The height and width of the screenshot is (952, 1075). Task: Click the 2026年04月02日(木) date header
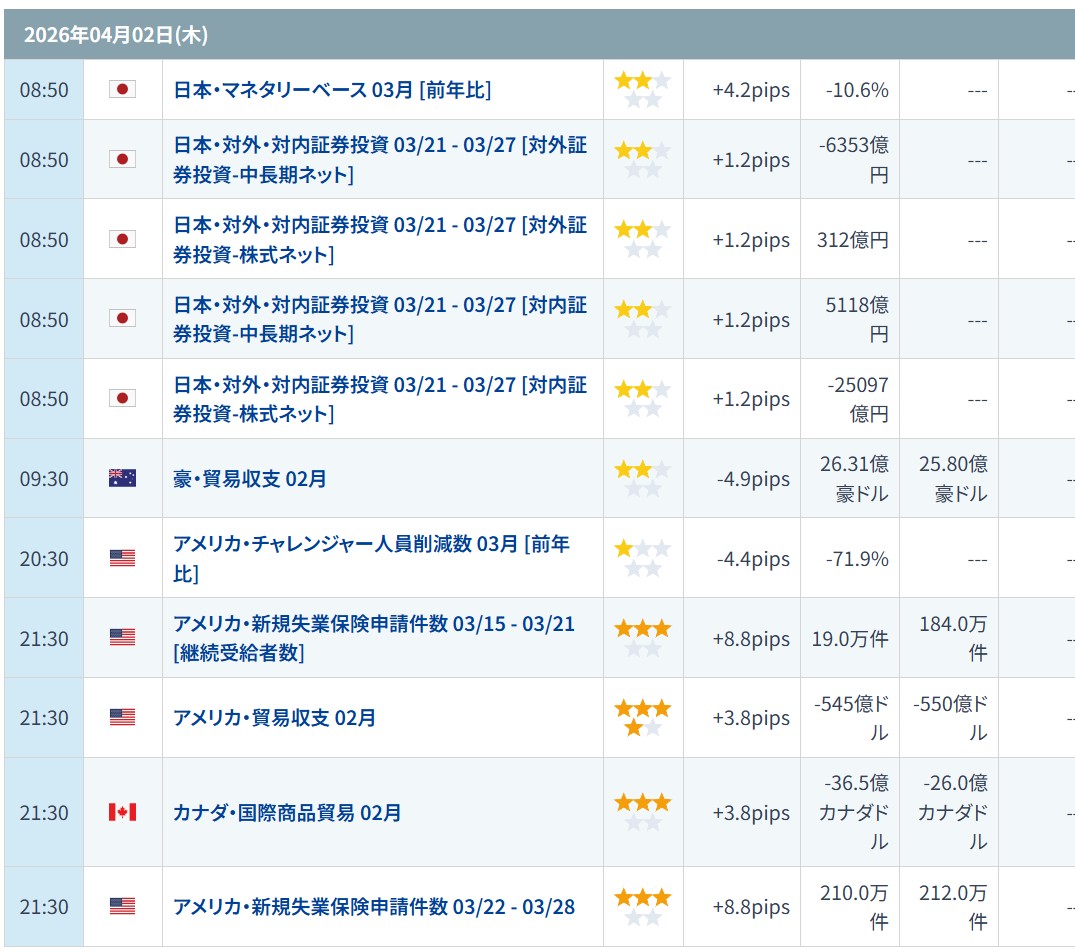point(116,35)
